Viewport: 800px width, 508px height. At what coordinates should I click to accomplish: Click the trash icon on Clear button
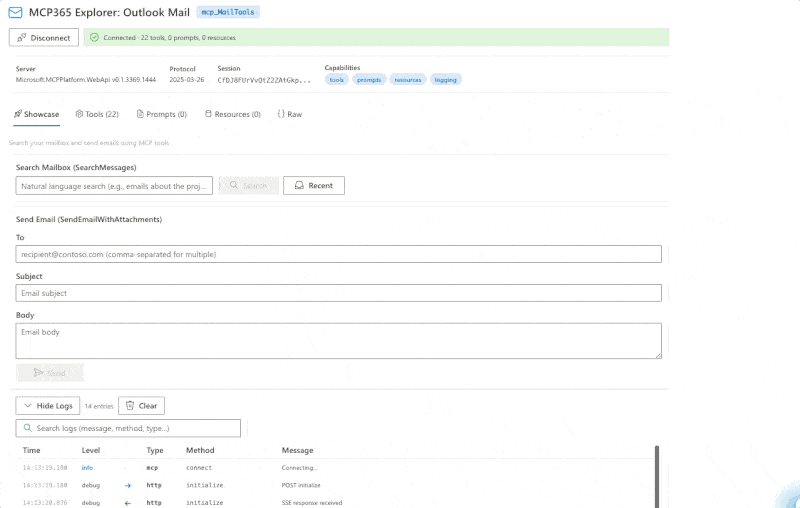click(130, 405)
